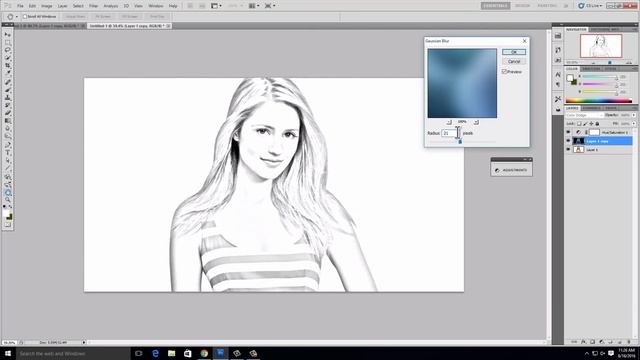Click the Print Size button
The height and width of the screenshot is (360, 640).
(157, 16)
